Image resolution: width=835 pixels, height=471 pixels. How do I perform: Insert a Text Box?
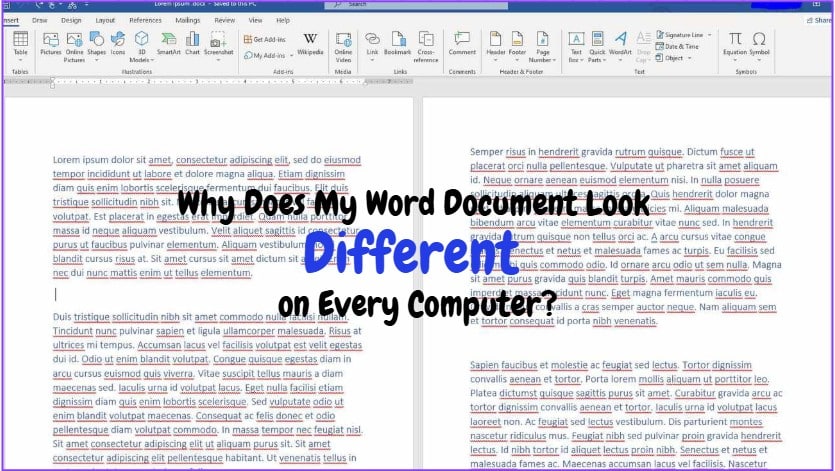(576, 46)
